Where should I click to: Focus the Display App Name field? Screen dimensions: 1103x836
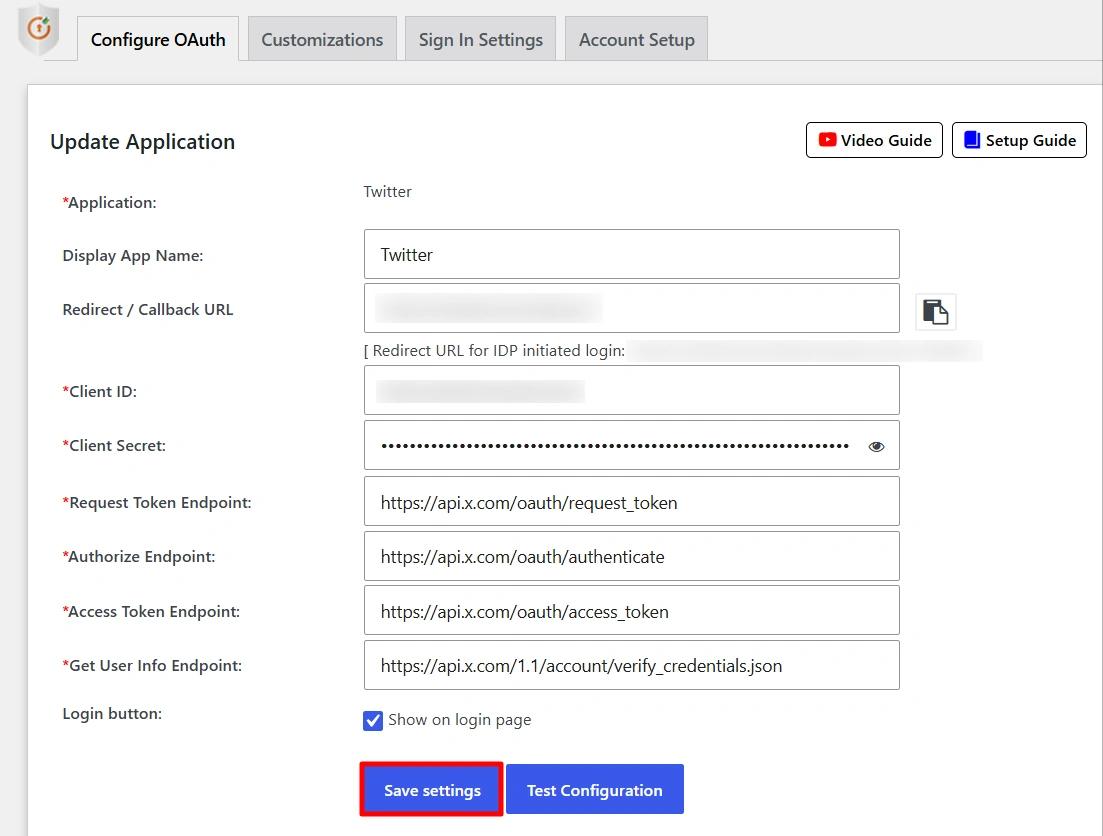click(632, 254)
